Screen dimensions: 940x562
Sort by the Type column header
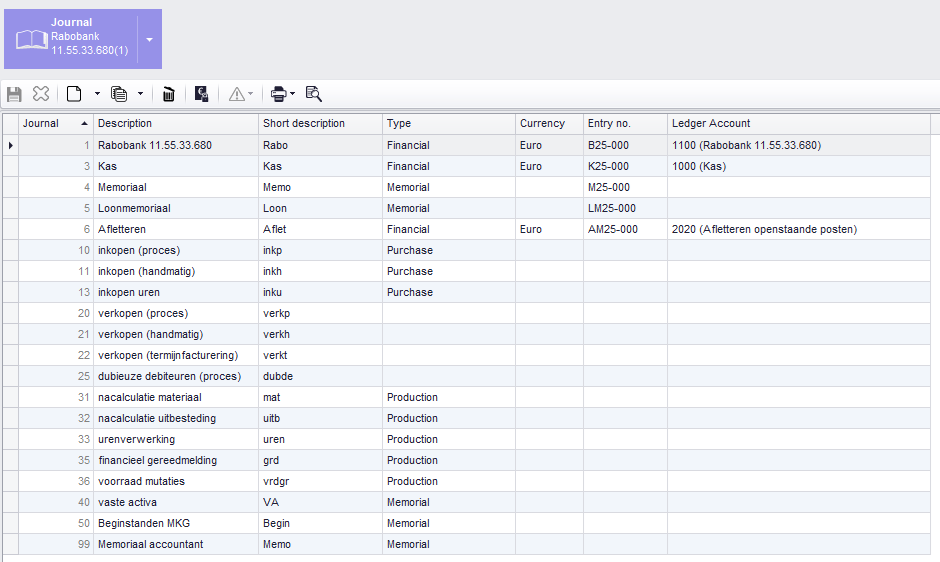coord(449,124)
